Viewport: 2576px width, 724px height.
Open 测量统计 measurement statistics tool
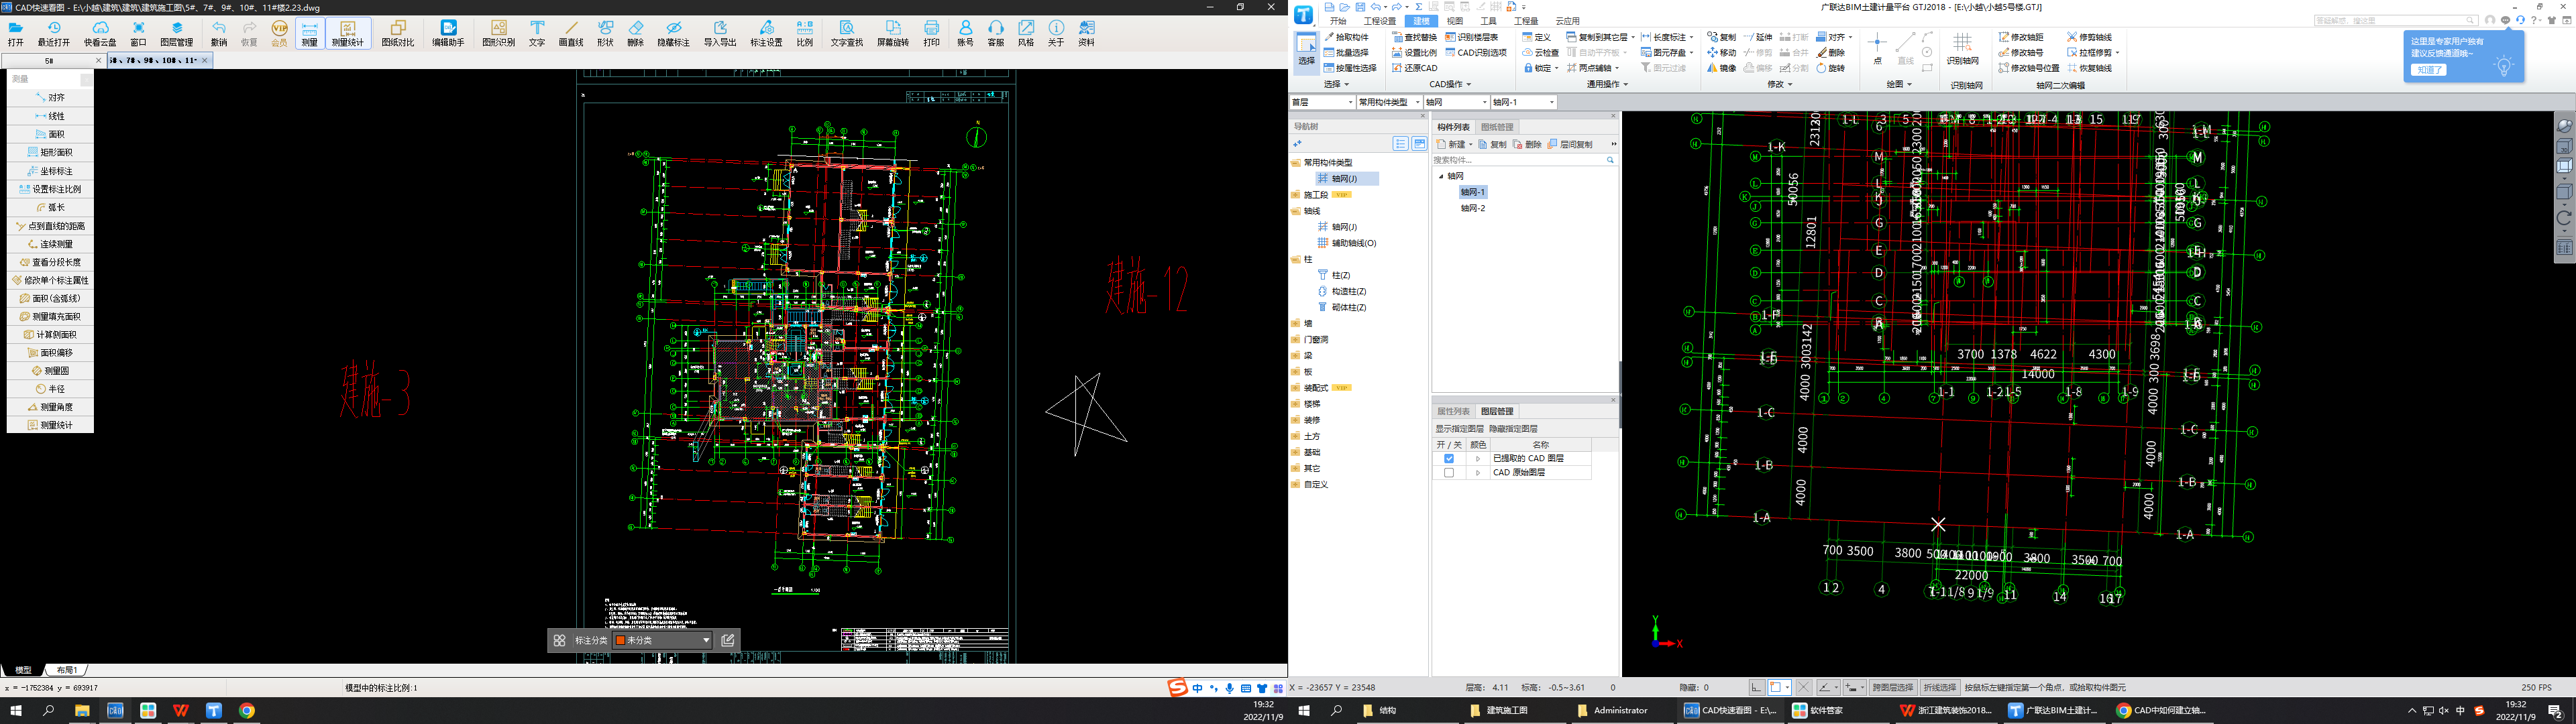348,33
